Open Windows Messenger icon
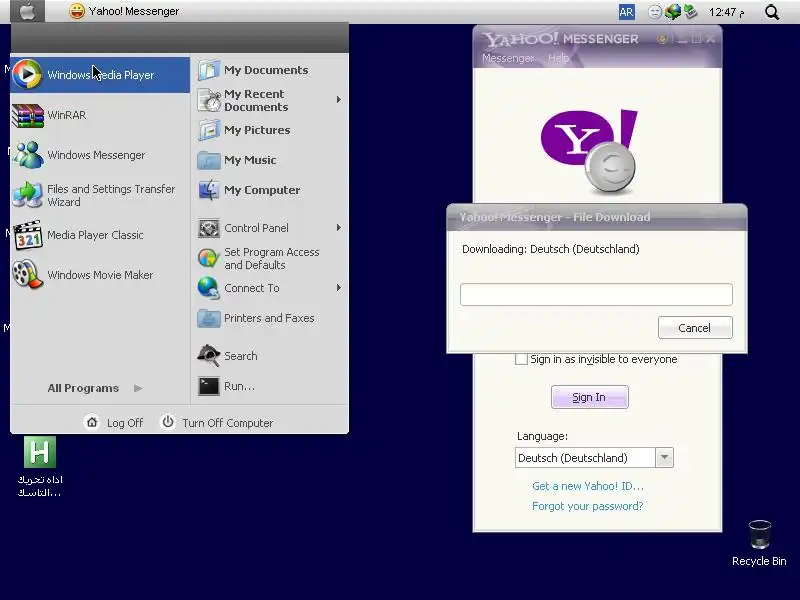The image size is (800, 600). pyautogui.click(x=28, y=155)
